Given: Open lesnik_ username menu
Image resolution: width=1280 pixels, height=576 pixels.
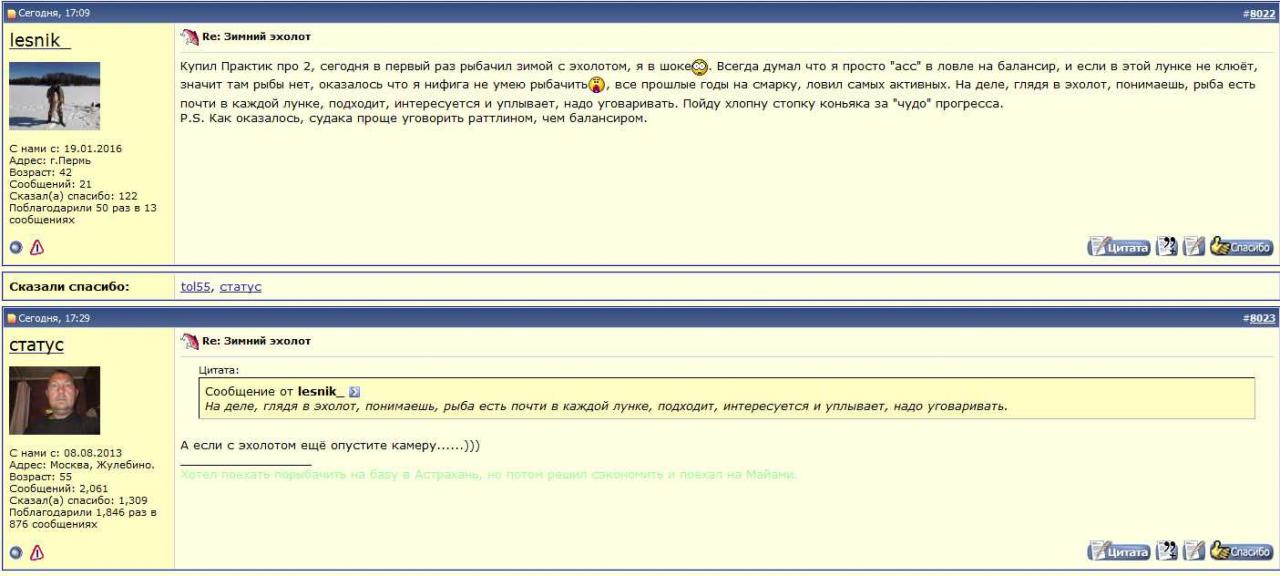Looking at the screenshot, I should [40, 41].
